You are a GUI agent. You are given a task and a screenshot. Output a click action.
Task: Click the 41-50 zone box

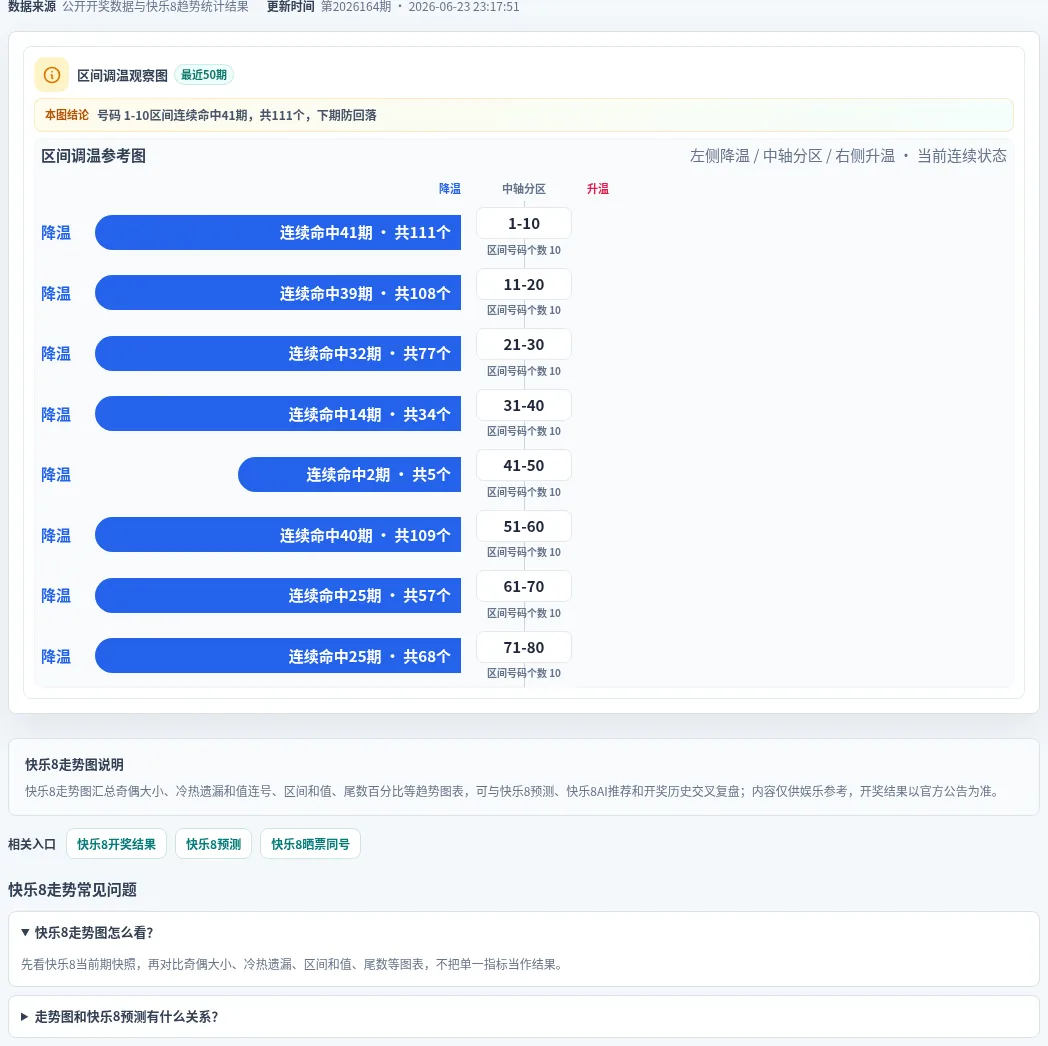tap(524, 465)
